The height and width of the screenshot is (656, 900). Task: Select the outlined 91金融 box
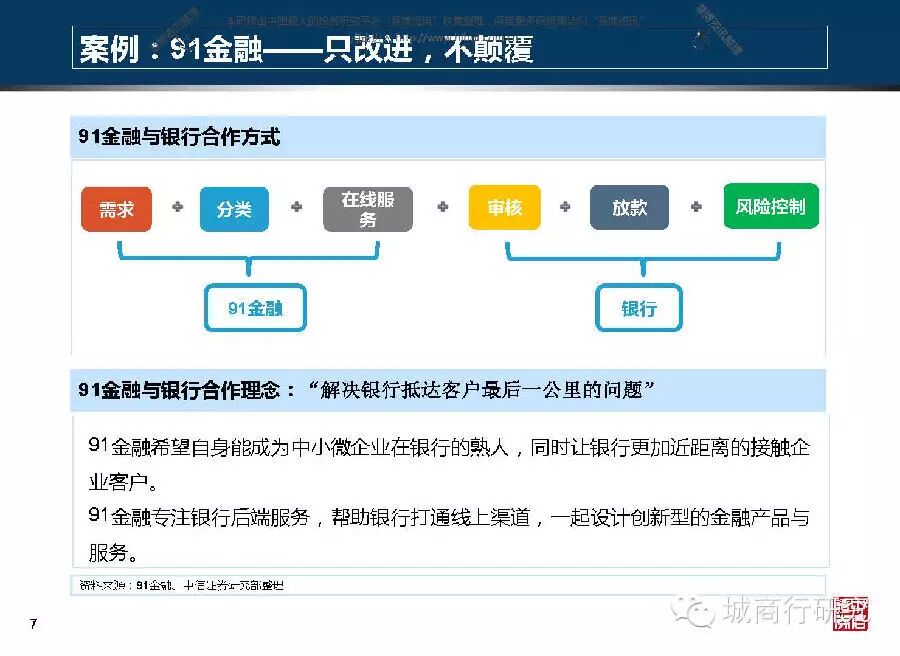tap(255, 308)
